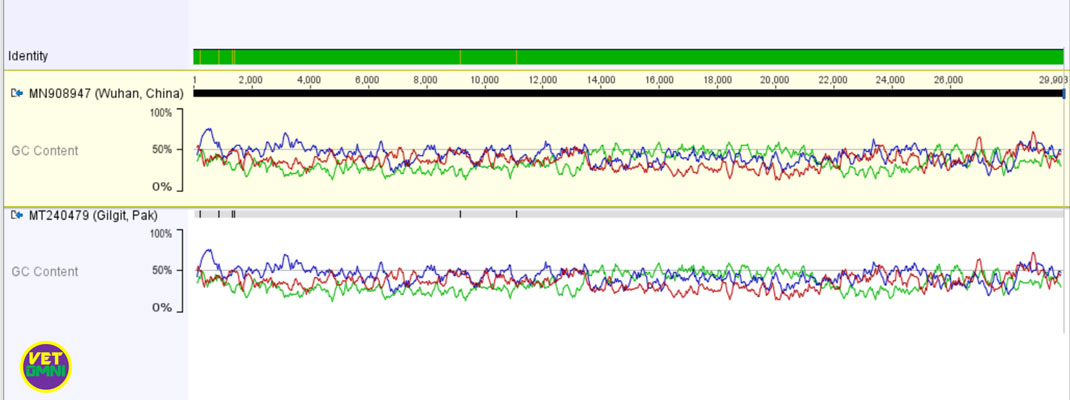Click the 10,000 position on the ruler
1070x400 pixels.
coord(484,79)
